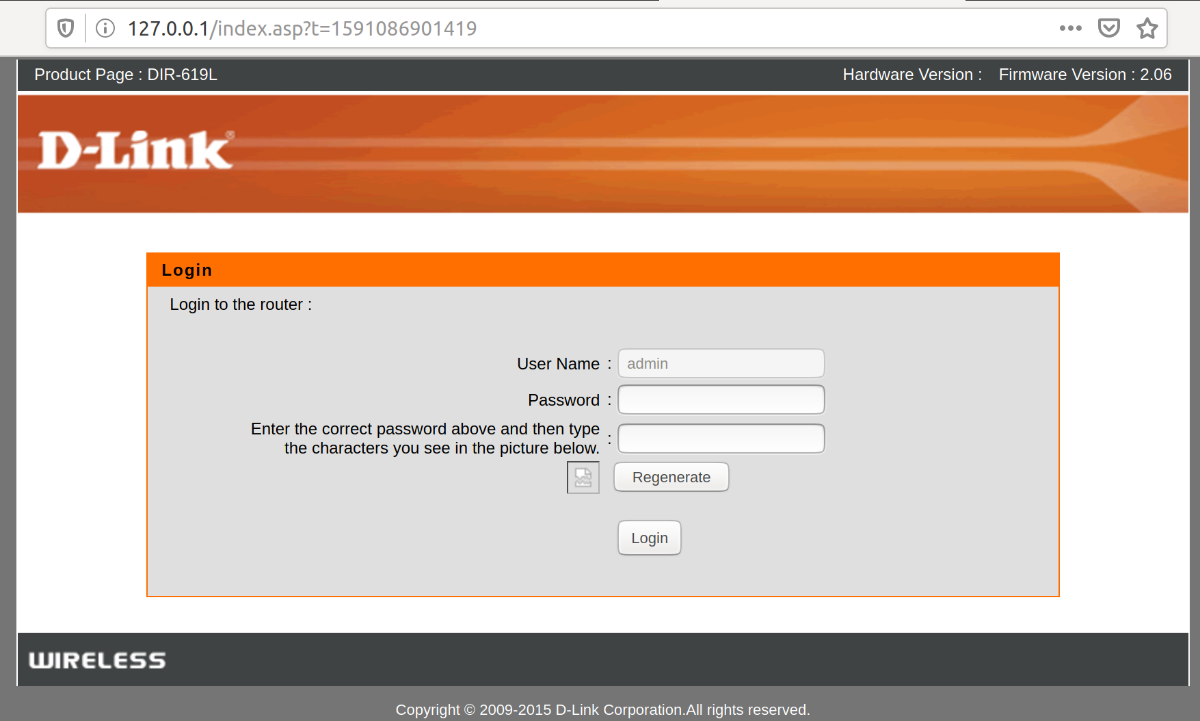This screenshot has width=1200, height=721.
Task: Click the Hardware Version label
Action: click(x=912, y=75)
